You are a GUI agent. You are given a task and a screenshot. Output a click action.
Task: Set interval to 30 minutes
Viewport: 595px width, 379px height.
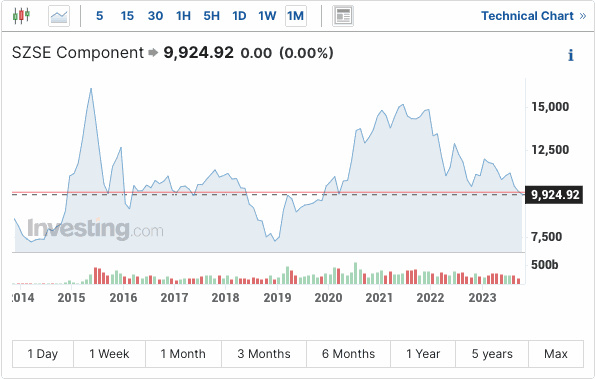(155, 16)
